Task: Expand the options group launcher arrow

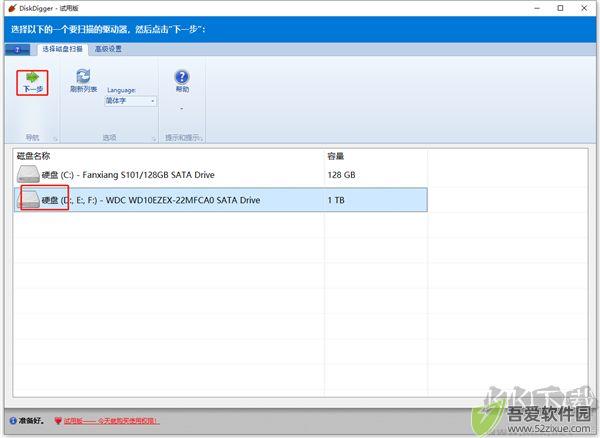Action: [x=154, y=139]
